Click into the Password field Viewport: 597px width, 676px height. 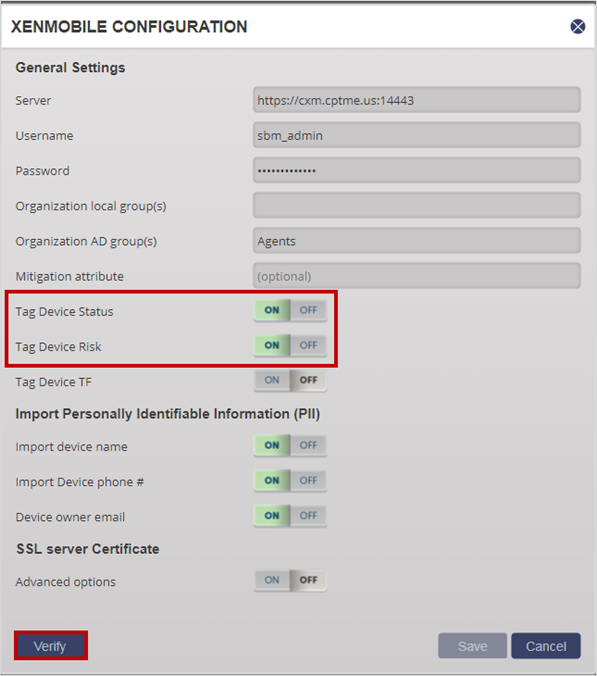point(416,170)
